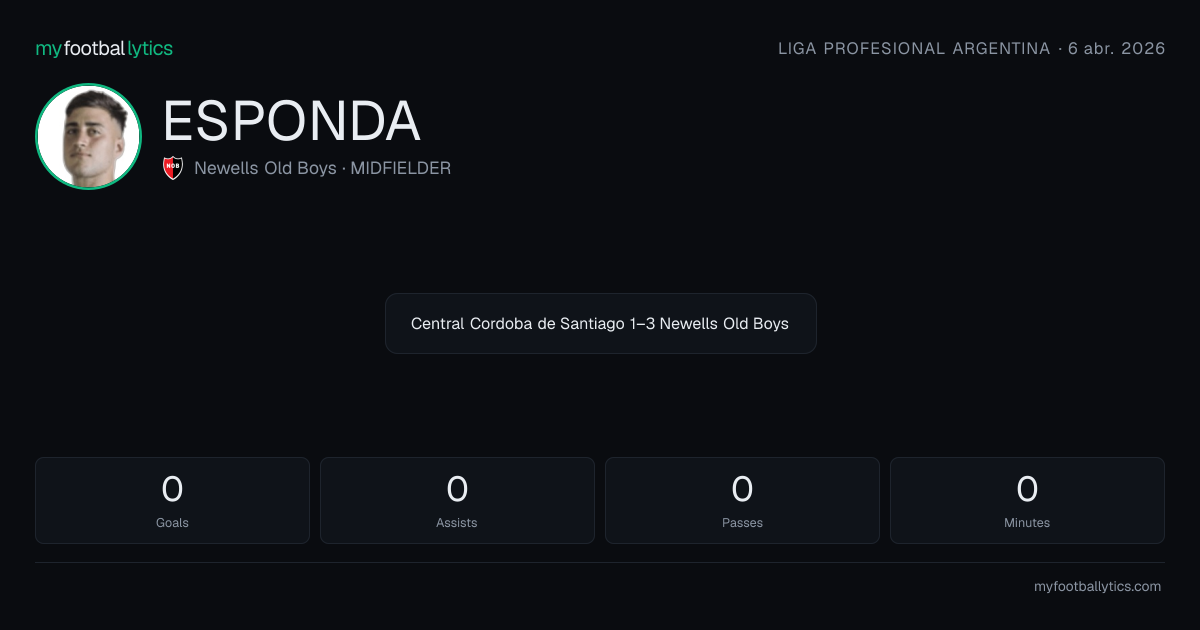Select the Goals stat card
The height and width of the screenshot is (630, 1200).
(x=172, y=500)
